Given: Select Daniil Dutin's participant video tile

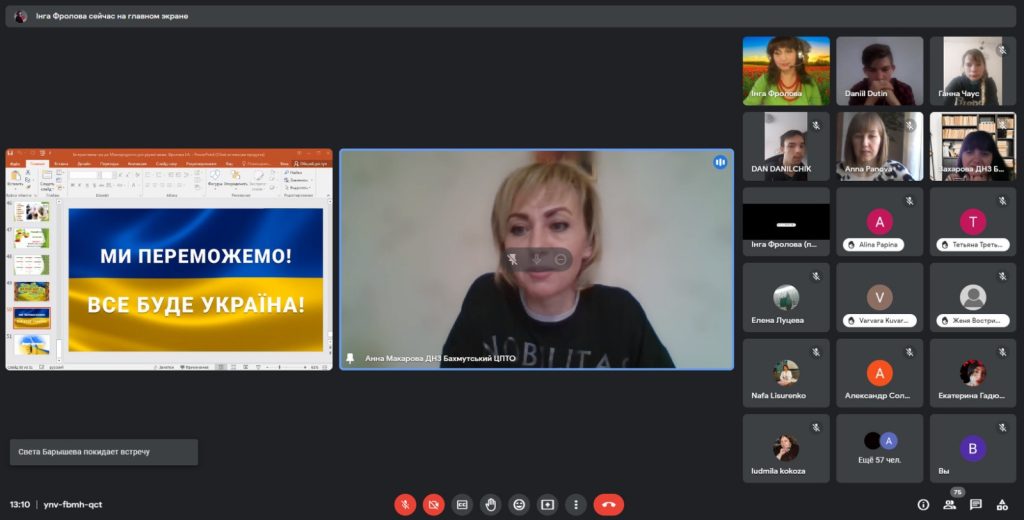Looking at the screenshot, I should [x=879, y=71].
